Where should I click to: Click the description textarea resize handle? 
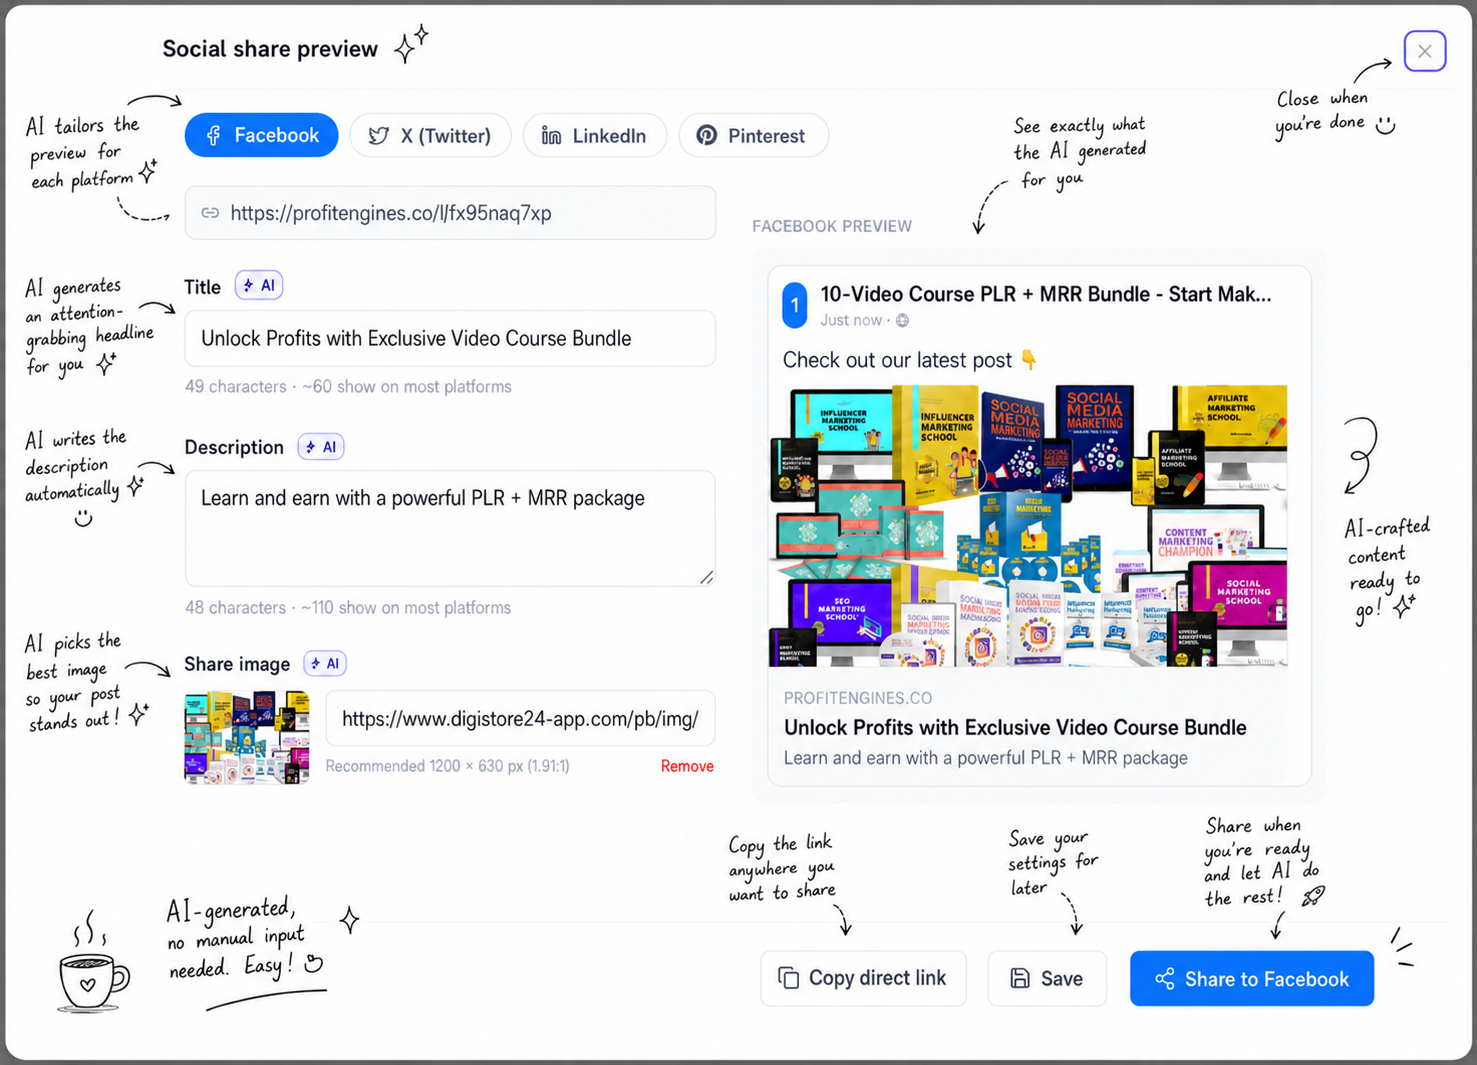tap(707, 577)
